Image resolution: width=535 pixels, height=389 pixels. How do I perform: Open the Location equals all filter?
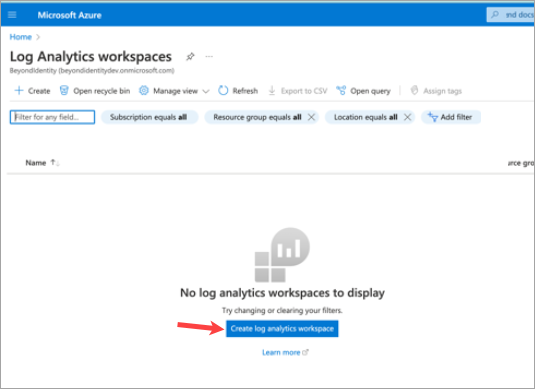[366, 117]
